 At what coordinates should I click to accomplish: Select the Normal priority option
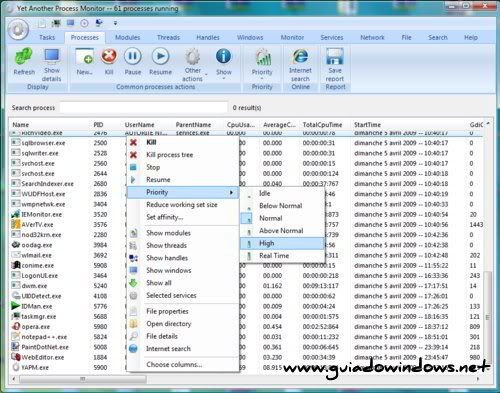point(282,218)
